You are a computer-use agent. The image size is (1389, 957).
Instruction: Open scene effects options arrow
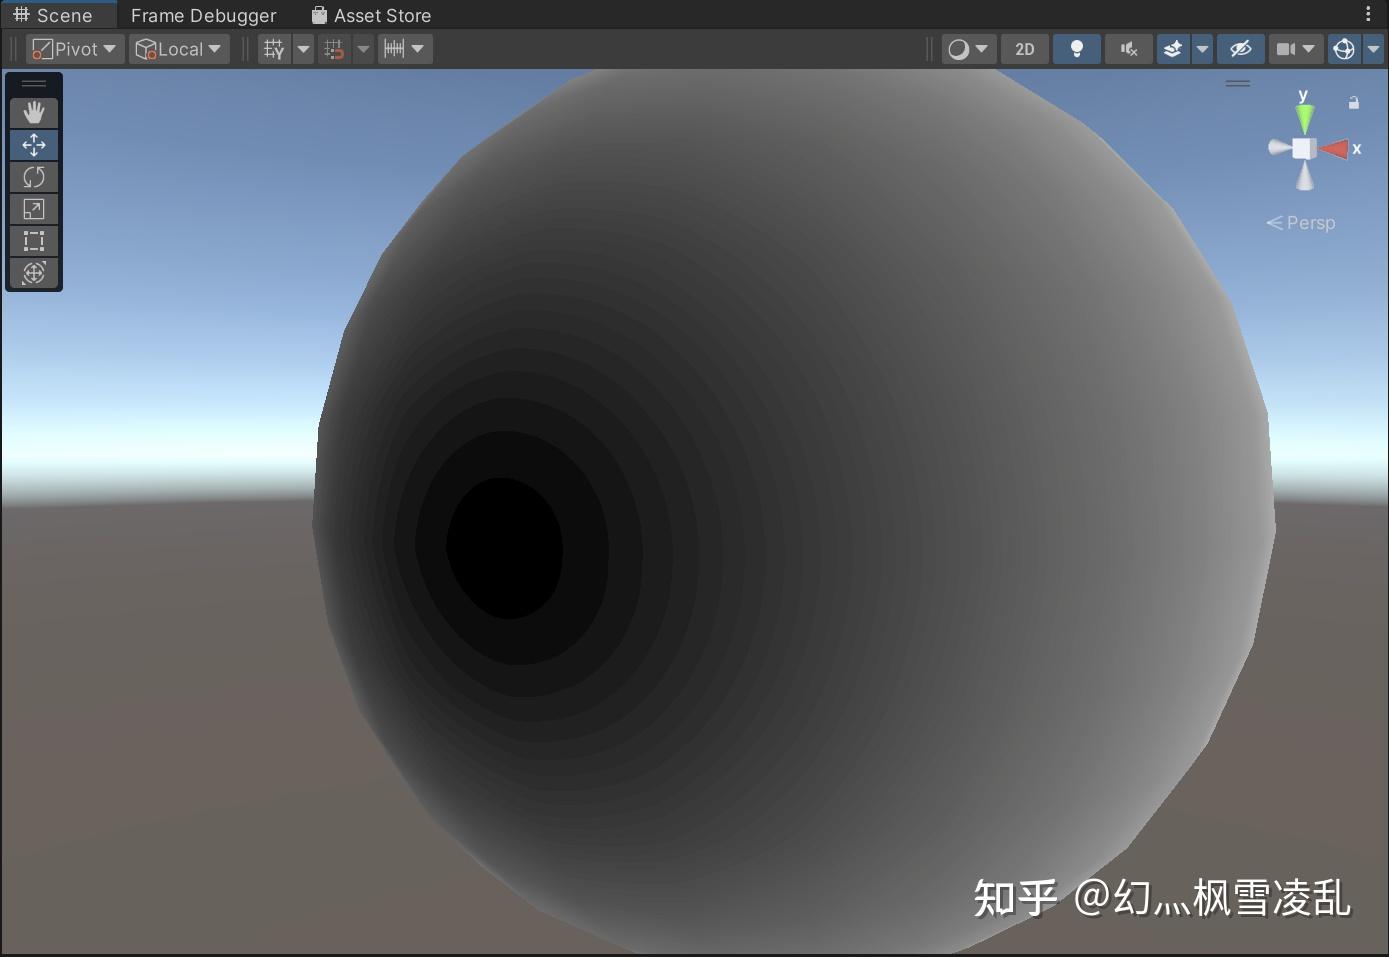[x=1202, y=49]
